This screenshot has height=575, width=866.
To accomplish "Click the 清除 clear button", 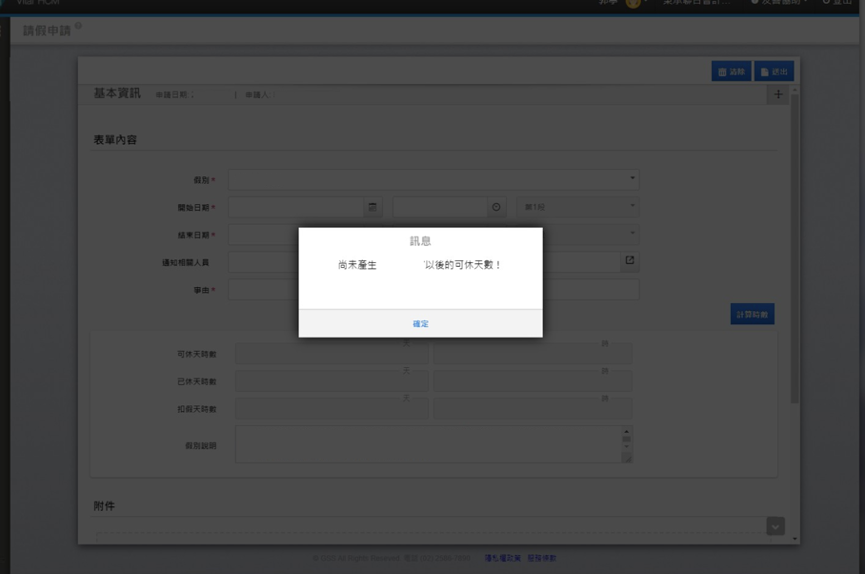I will pos(731,72).
